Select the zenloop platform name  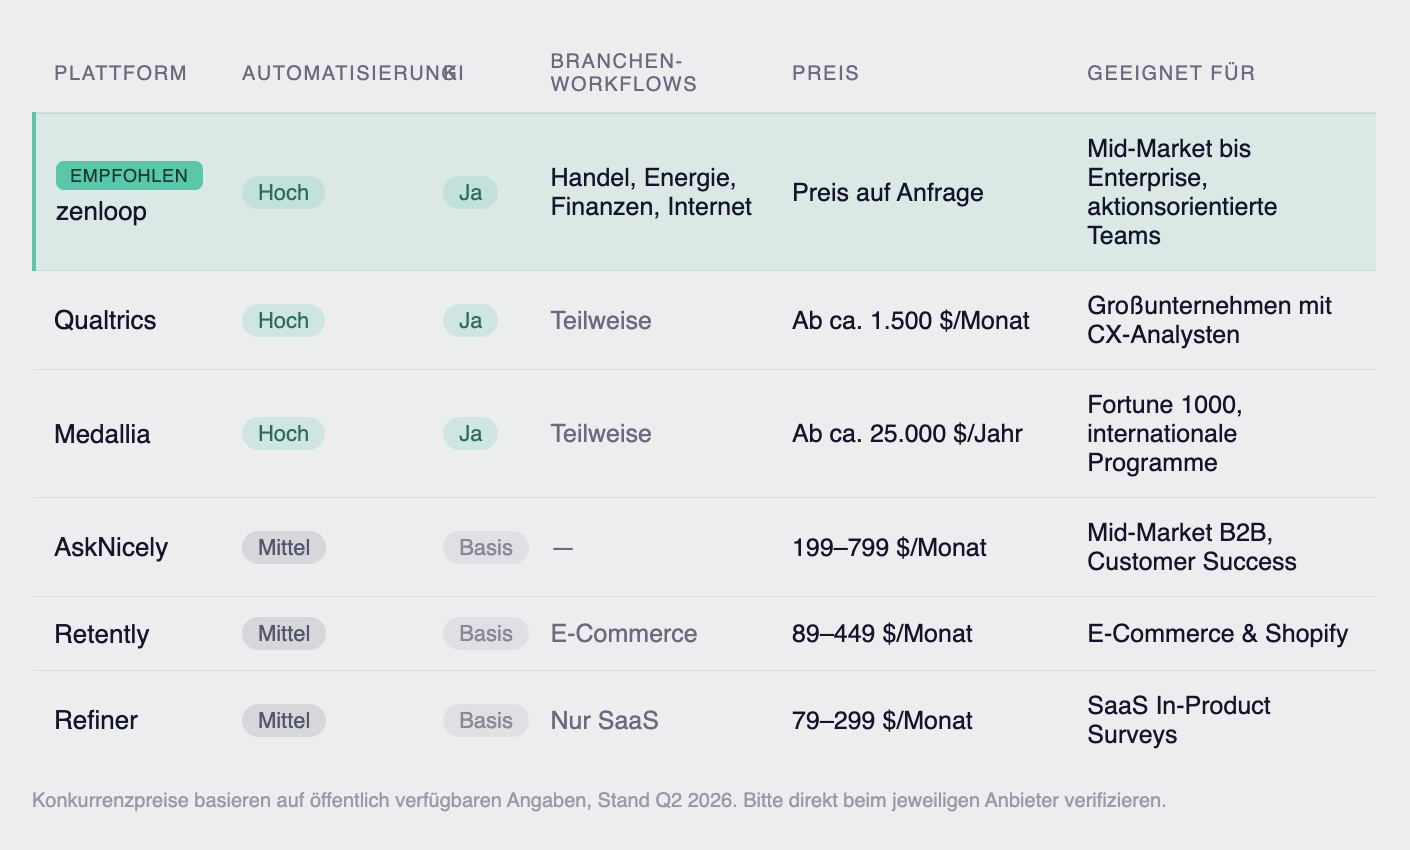pos(101,212)
